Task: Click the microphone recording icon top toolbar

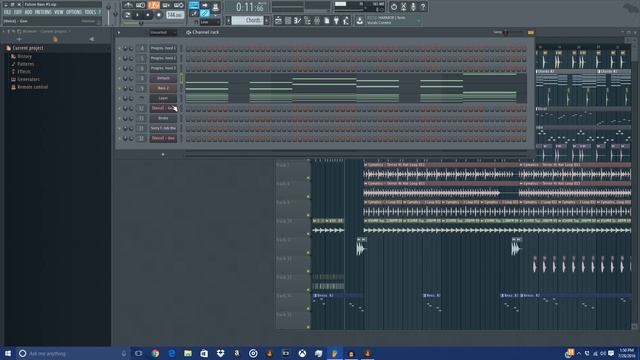Action: point(413,7)
